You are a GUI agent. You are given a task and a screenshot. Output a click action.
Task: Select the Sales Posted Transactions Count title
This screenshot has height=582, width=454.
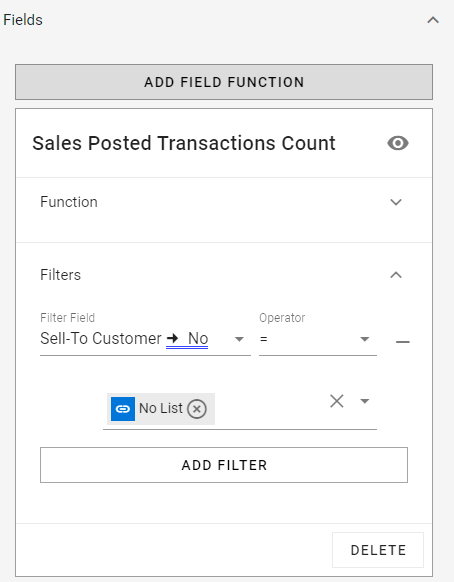coord(184,143)
